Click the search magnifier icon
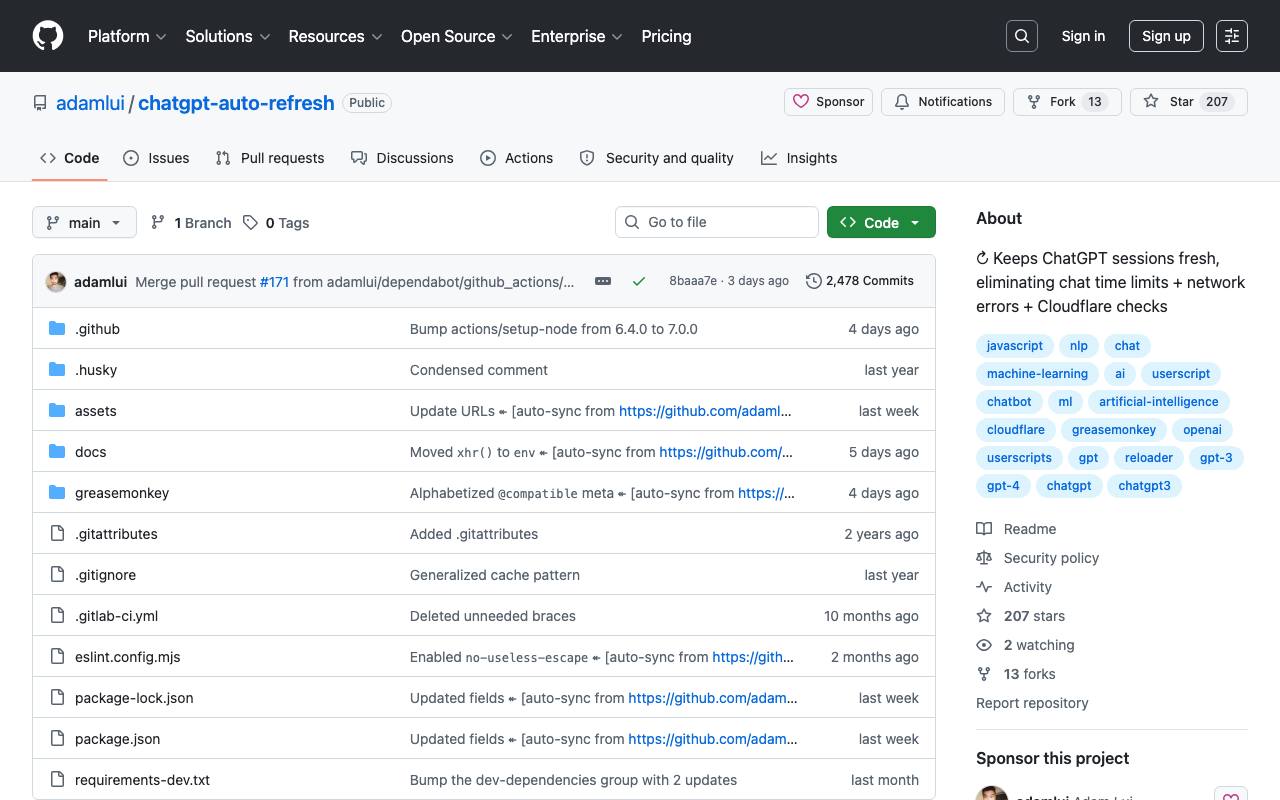The image size is (1280, 800). pos(1022,36)
